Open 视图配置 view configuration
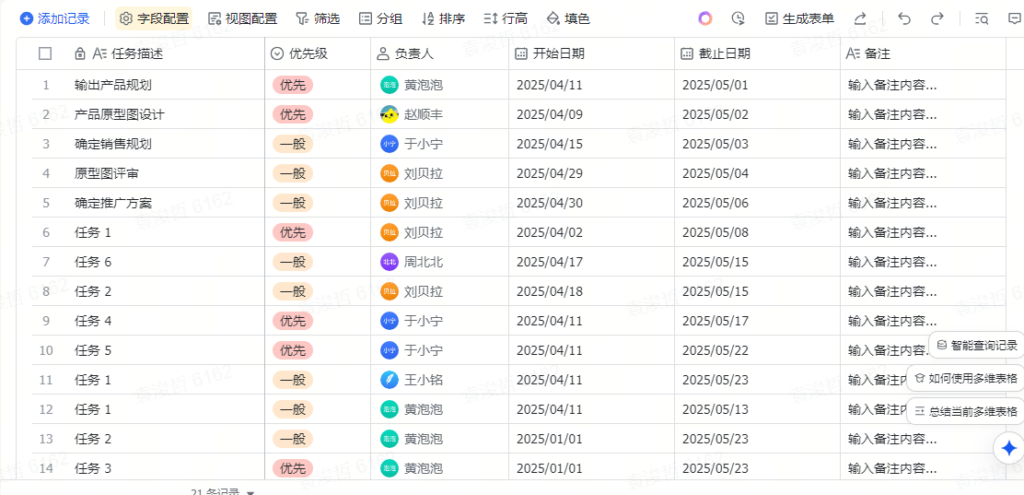Screen dimensions: 1024x495 tap(242, 18)
